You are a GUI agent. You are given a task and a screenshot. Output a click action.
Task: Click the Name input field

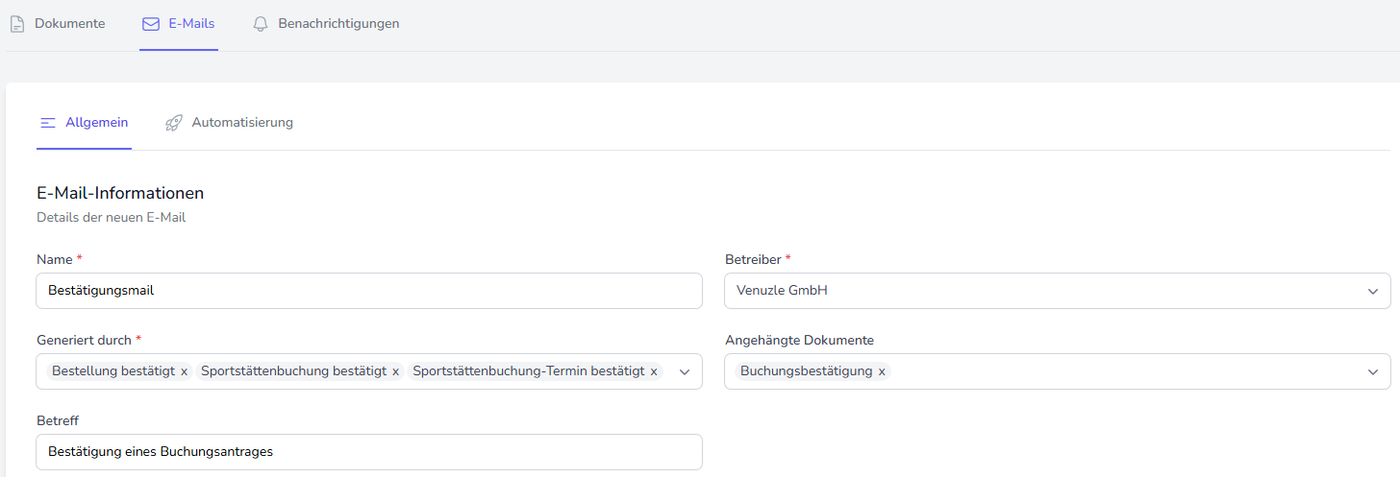click(369, 291)
